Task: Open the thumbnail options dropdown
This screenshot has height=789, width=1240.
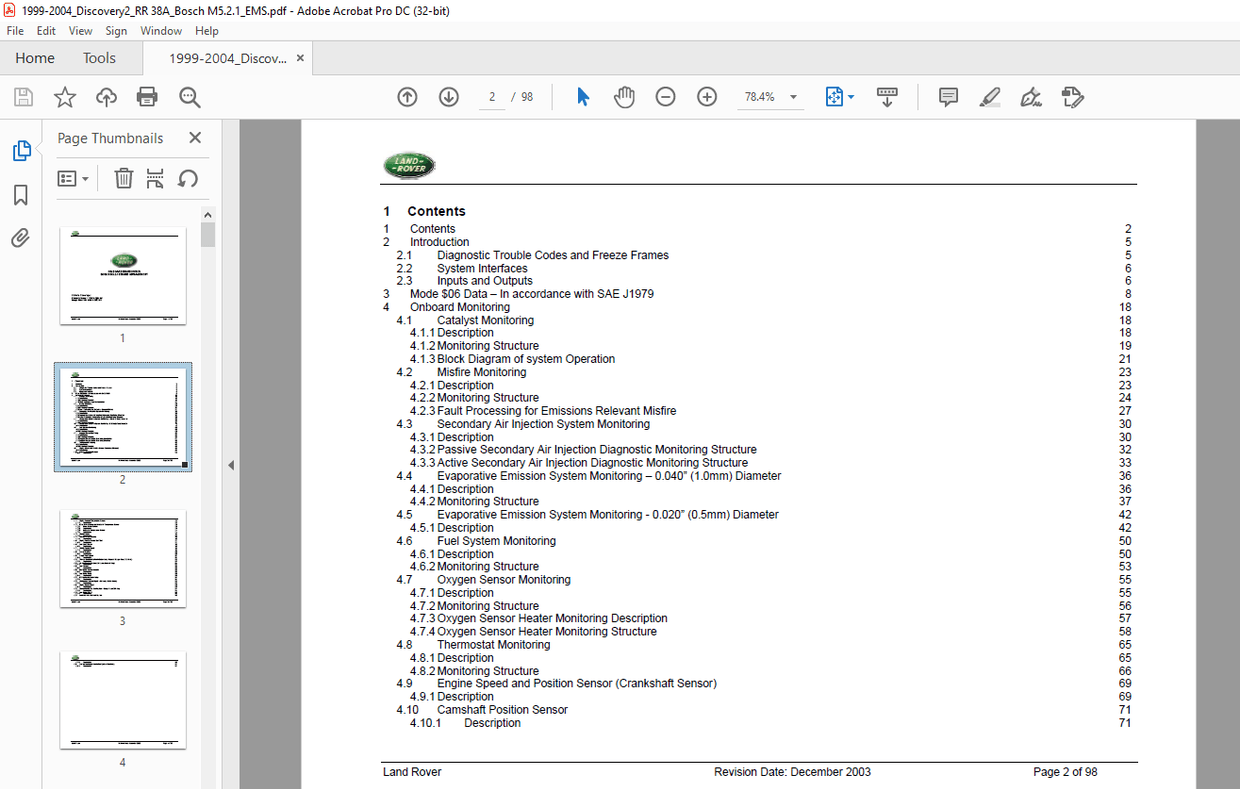Action: 73,178
